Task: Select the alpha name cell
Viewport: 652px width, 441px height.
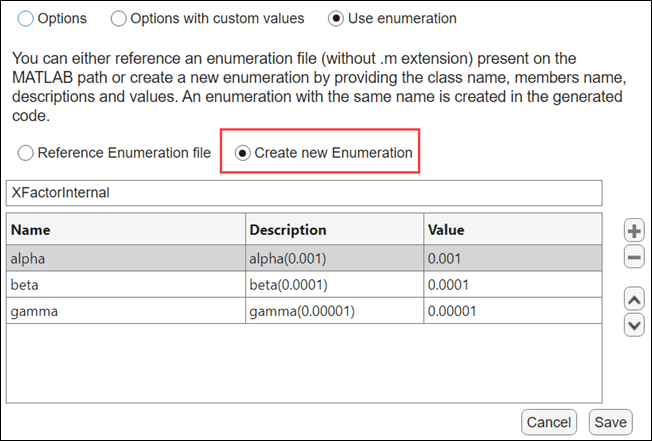Action: pyautogui.click(x=127, y=257)
